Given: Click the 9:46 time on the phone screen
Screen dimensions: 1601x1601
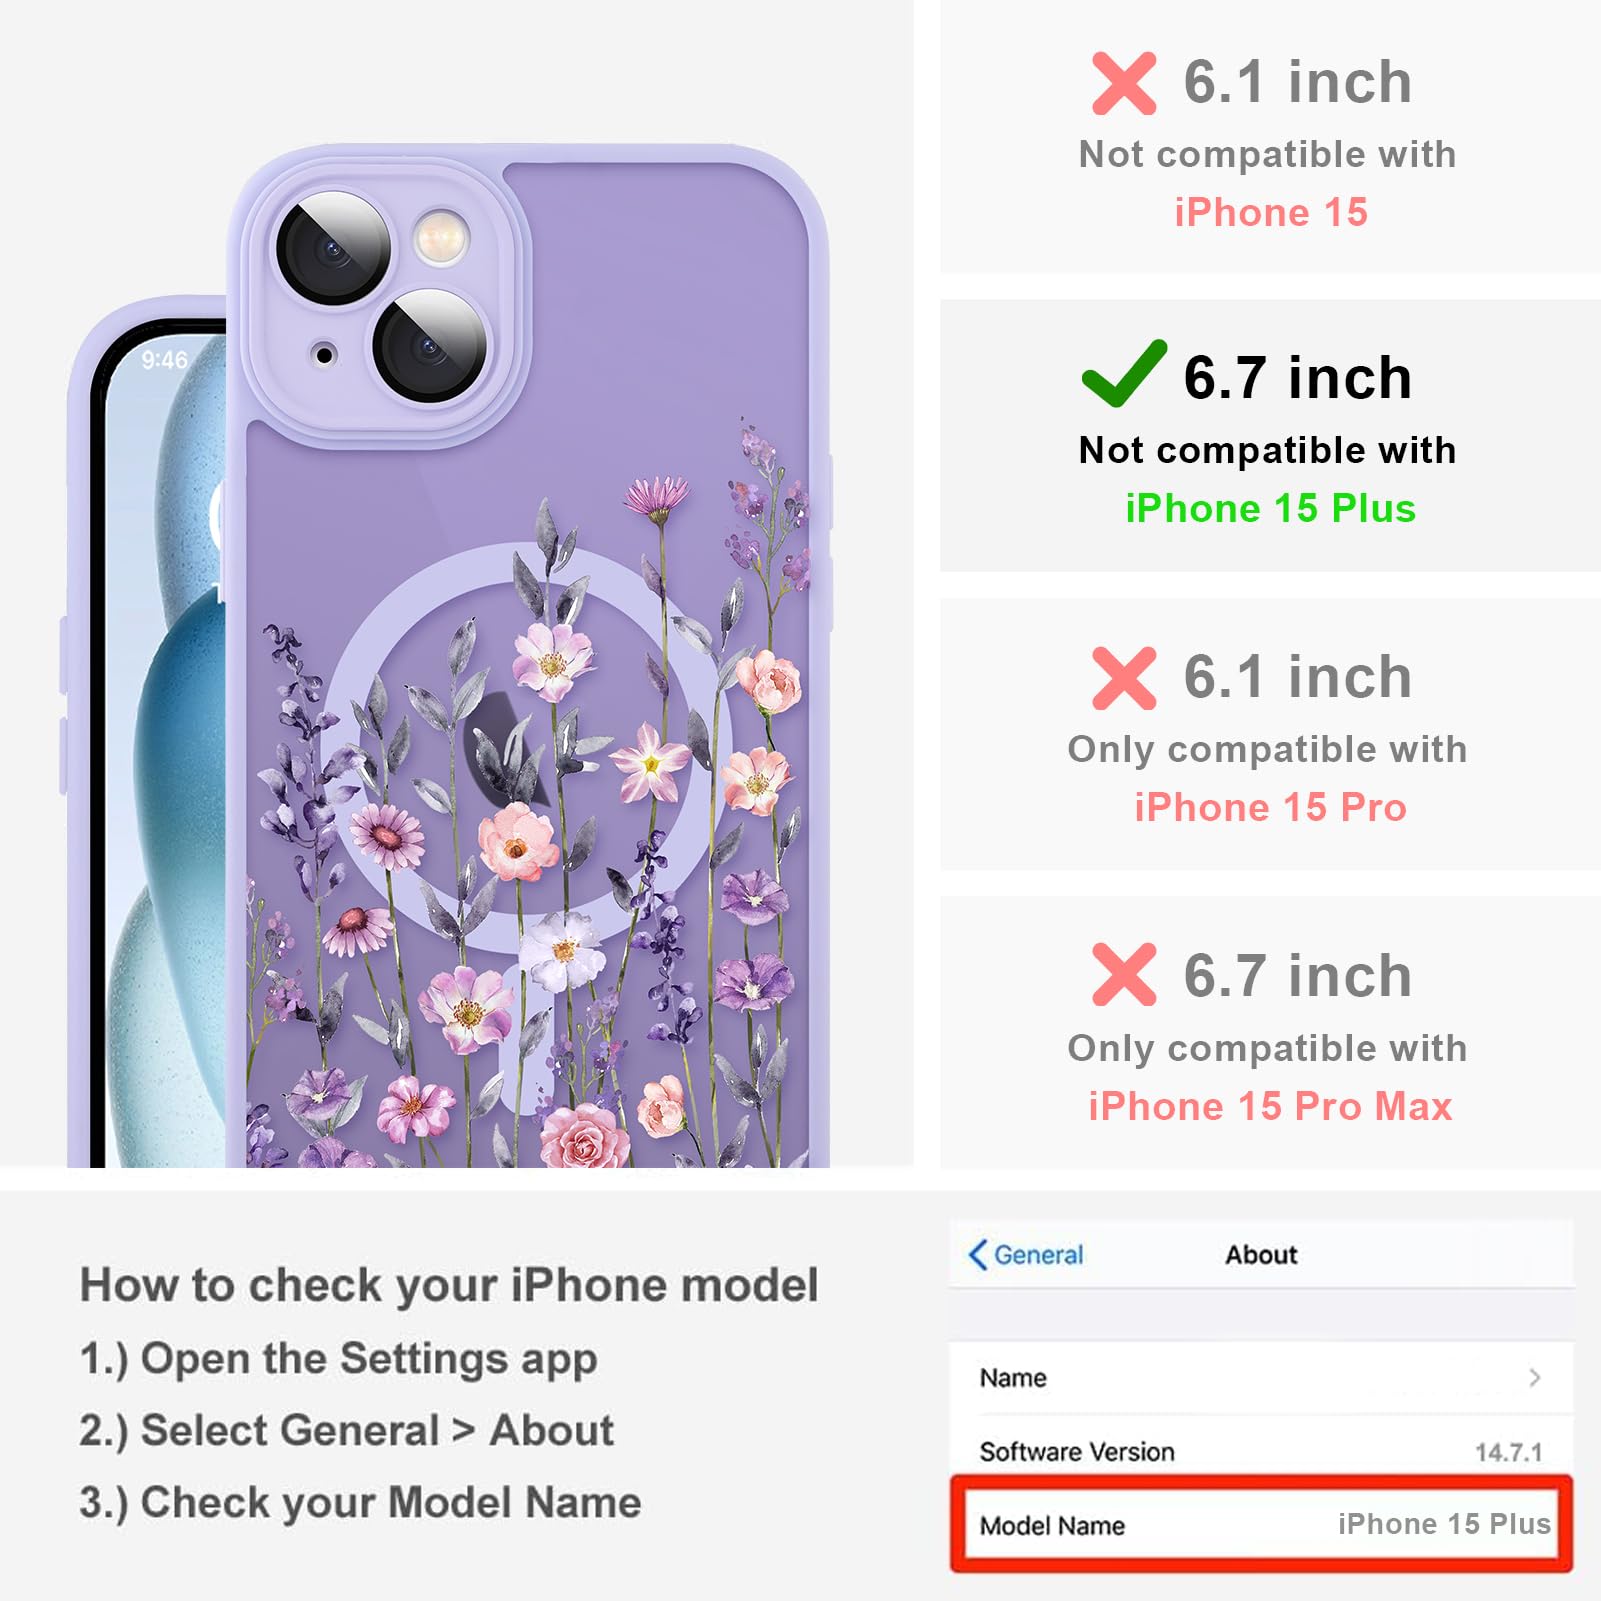Looking at the screenshot, I should [164, 360].
